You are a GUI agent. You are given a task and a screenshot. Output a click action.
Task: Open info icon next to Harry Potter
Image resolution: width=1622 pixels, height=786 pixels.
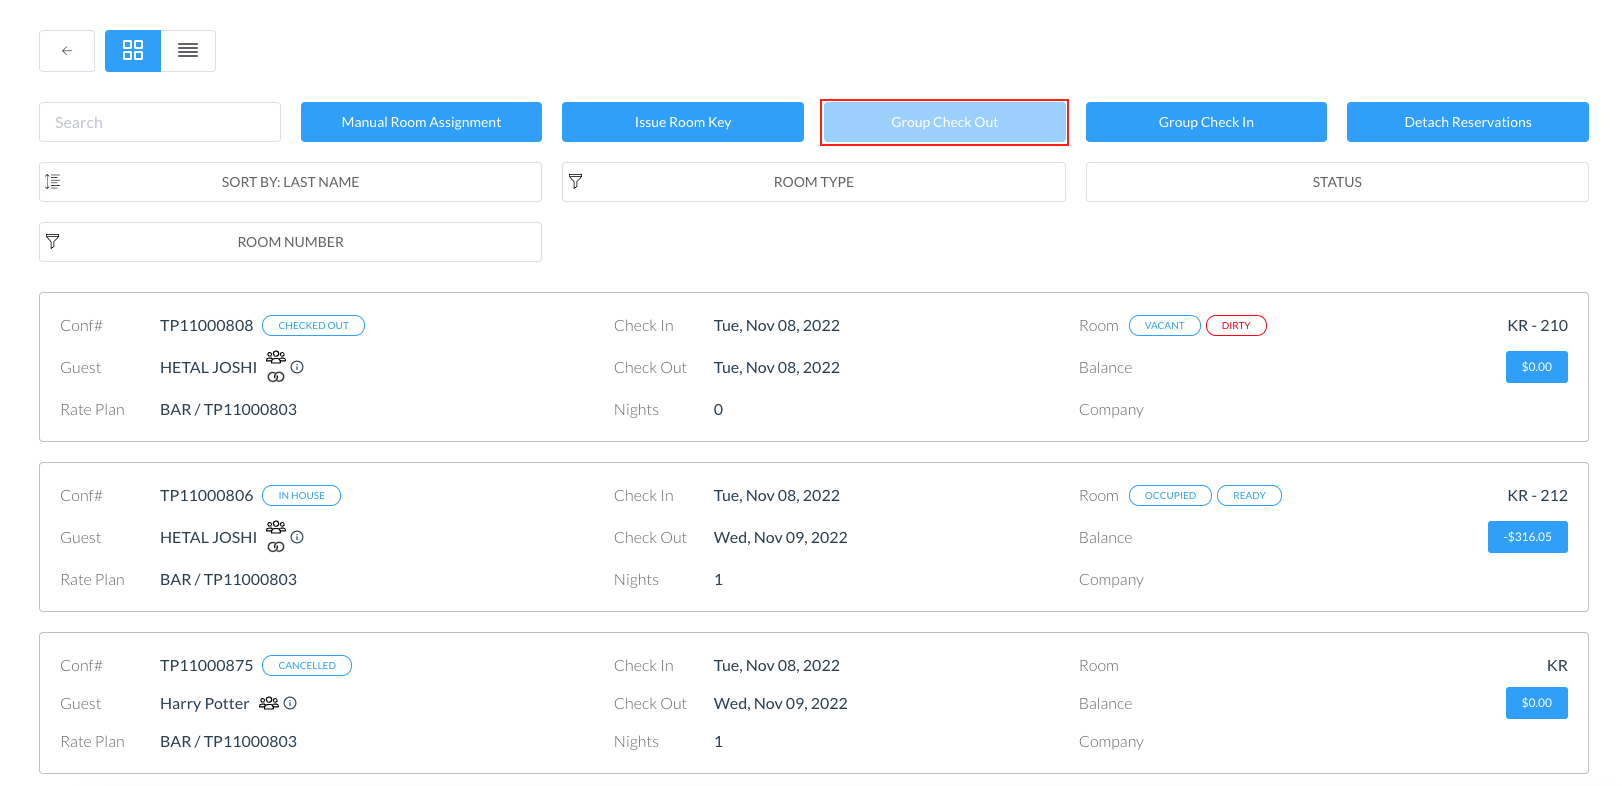290,704
